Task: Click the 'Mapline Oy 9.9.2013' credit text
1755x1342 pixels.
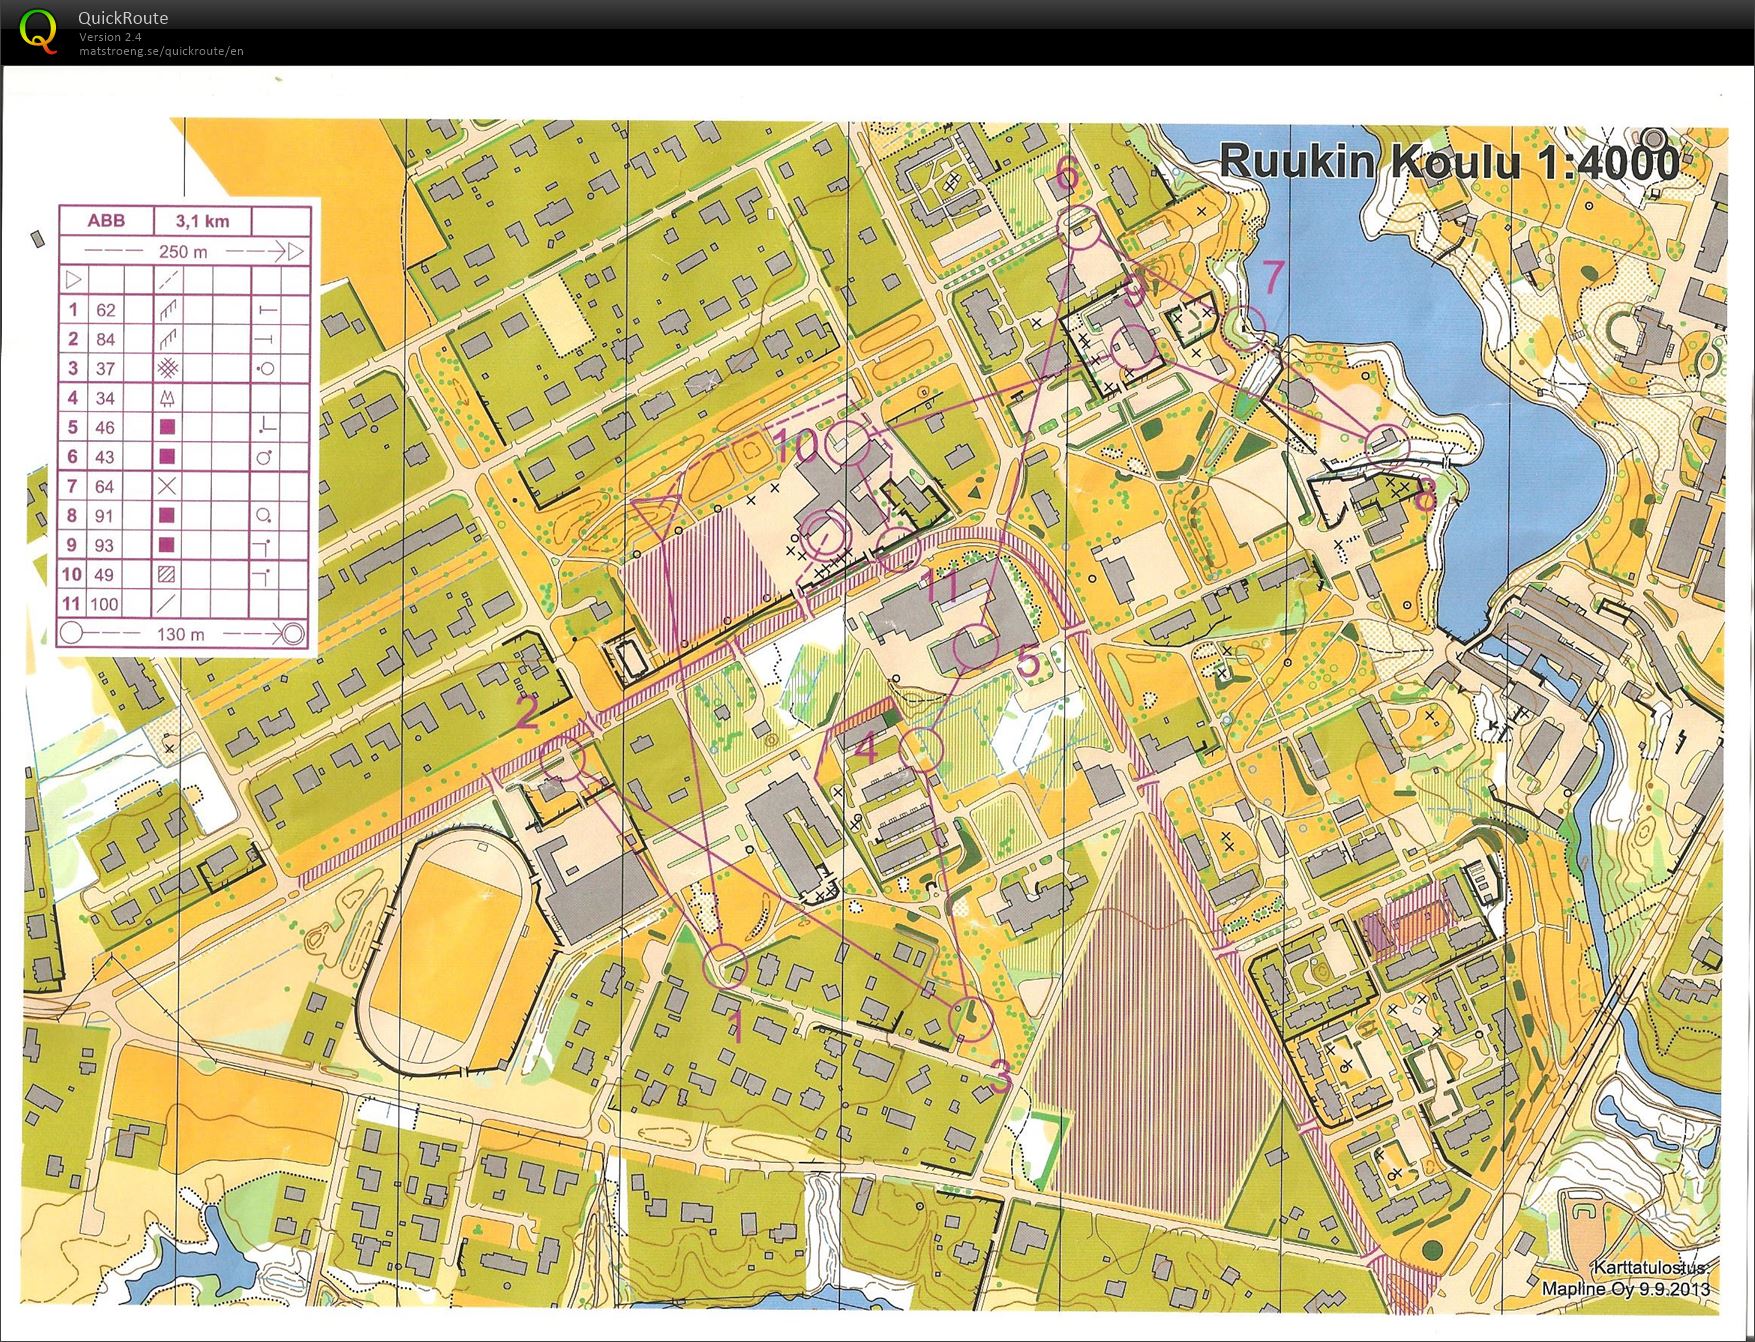Action: (1625, 1289)
